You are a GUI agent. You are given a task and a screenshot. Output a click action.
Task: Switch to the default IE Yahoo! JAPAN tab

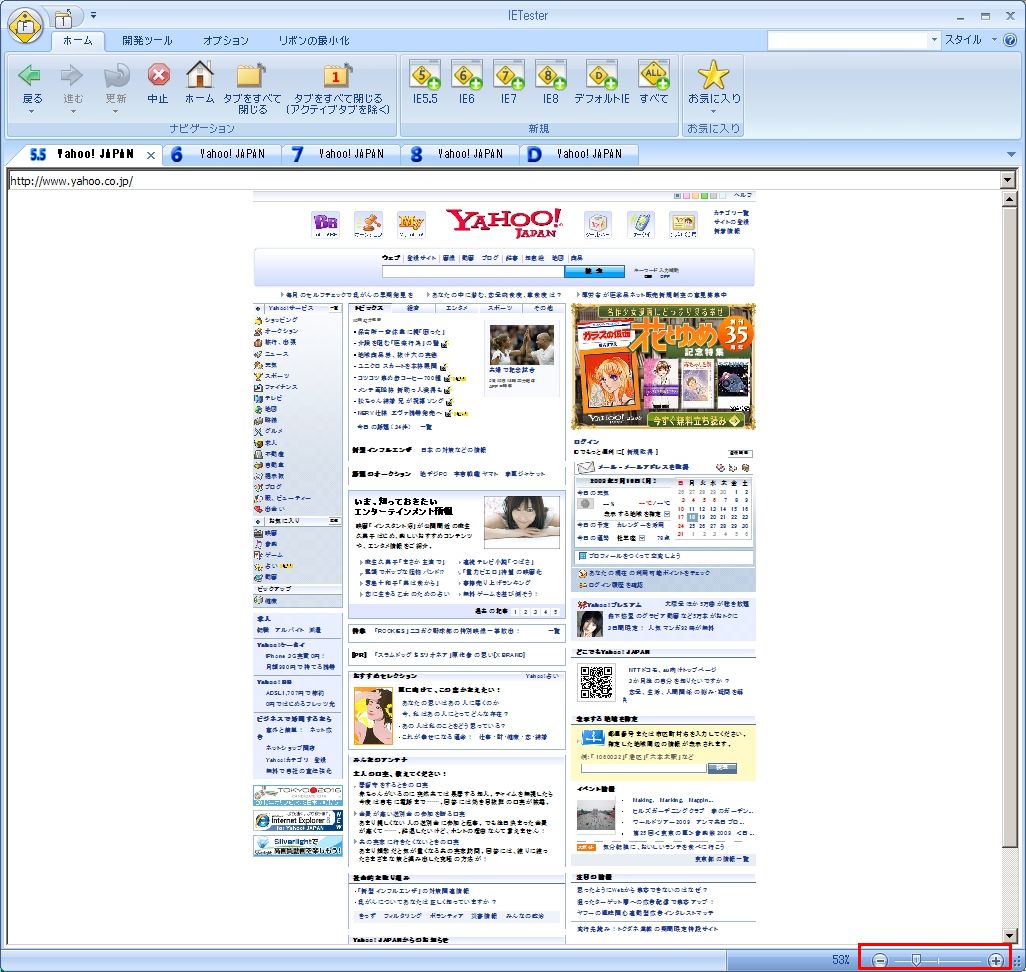click(580, 154)
